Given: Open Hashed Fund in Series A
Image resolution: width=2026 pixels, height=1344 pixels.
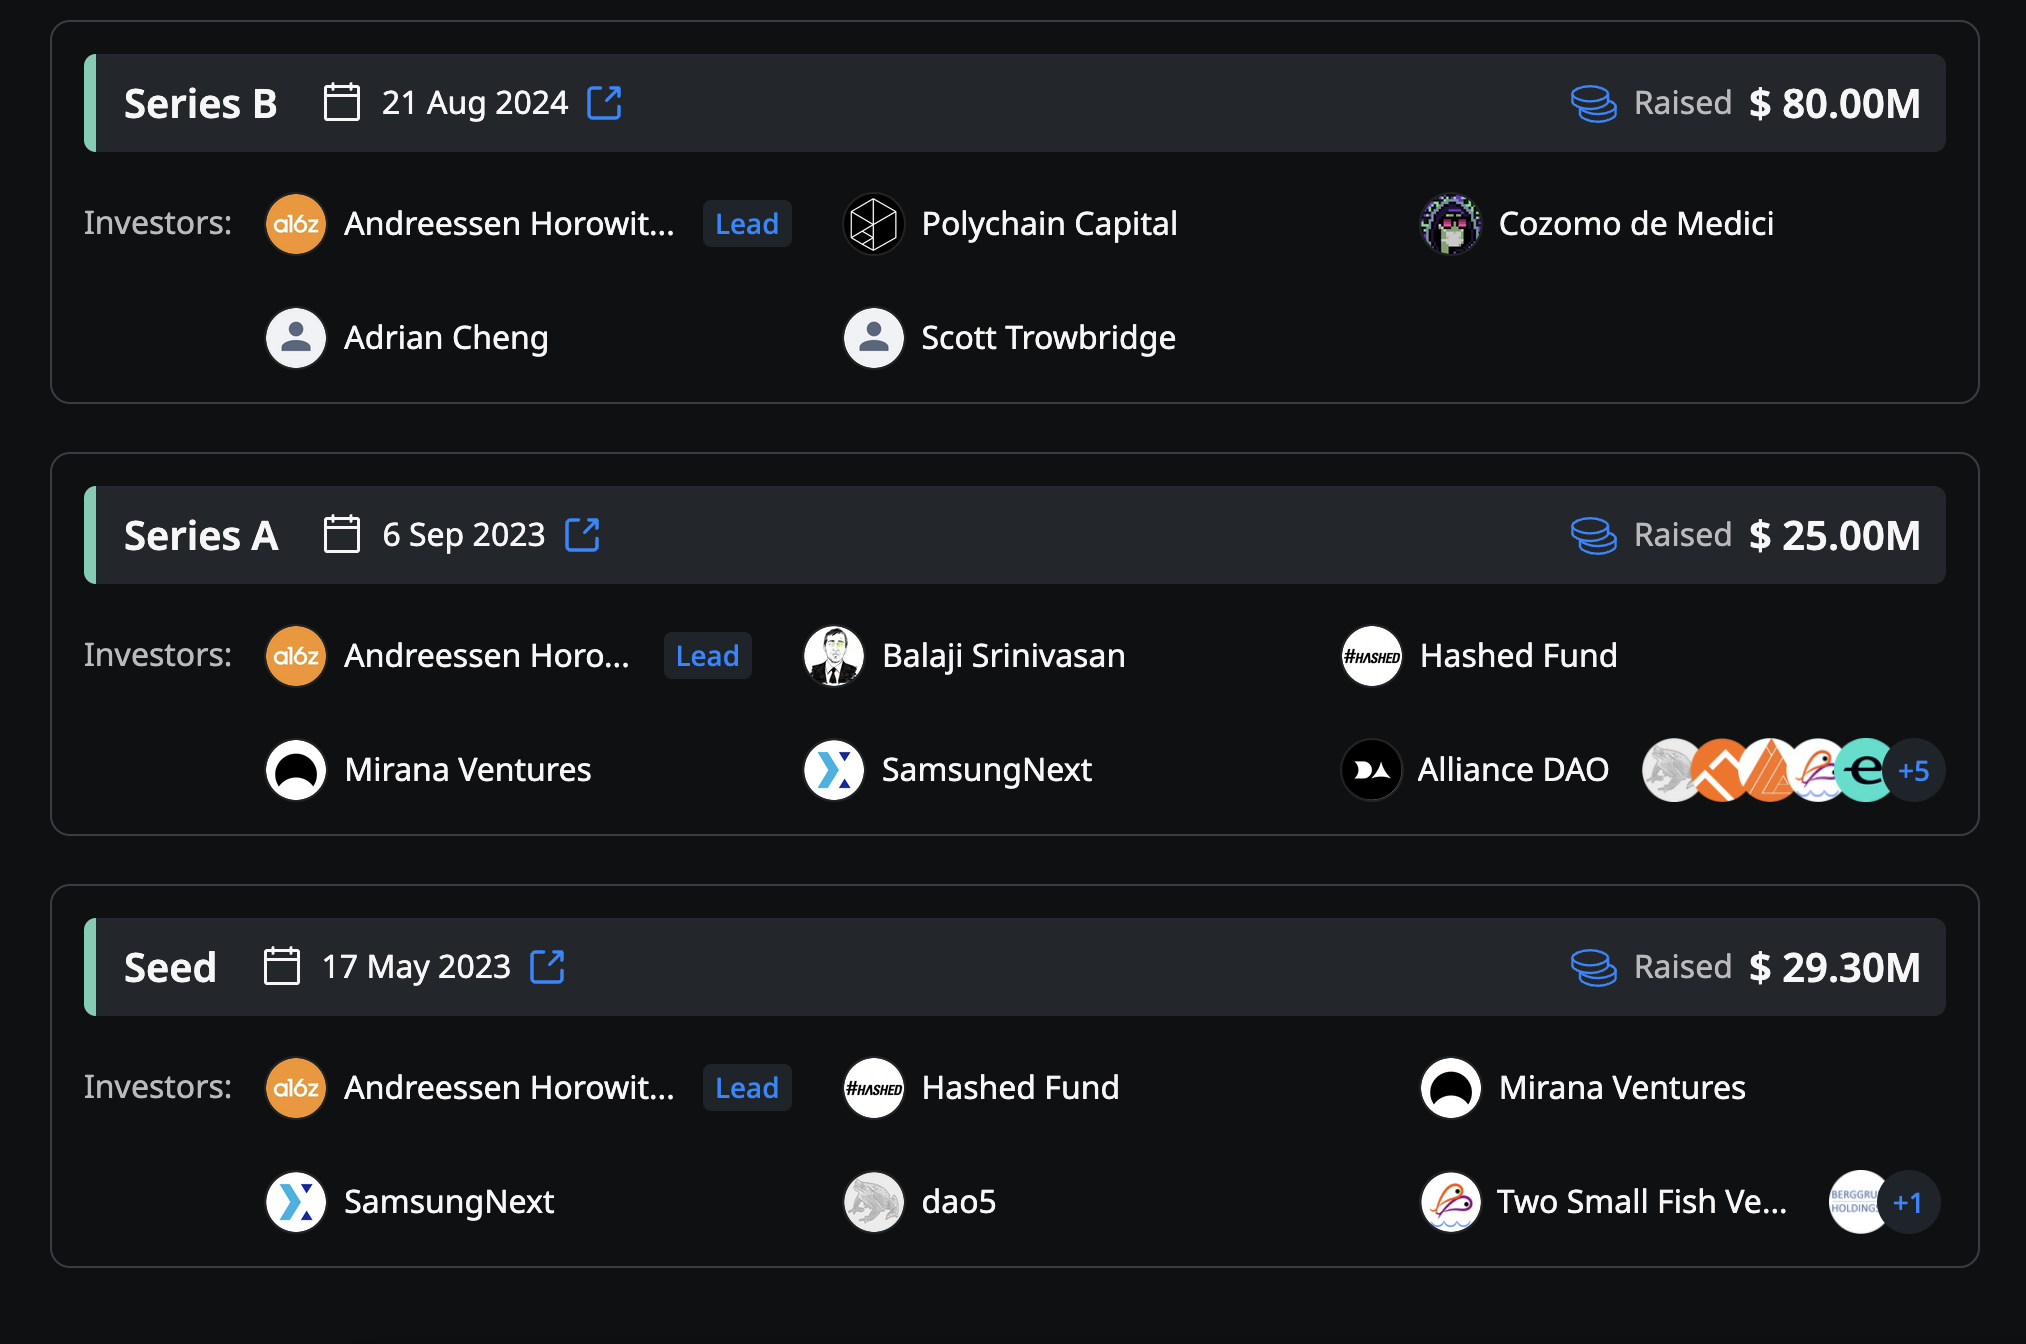Looking at the screenshot, I should point(1517,656).
